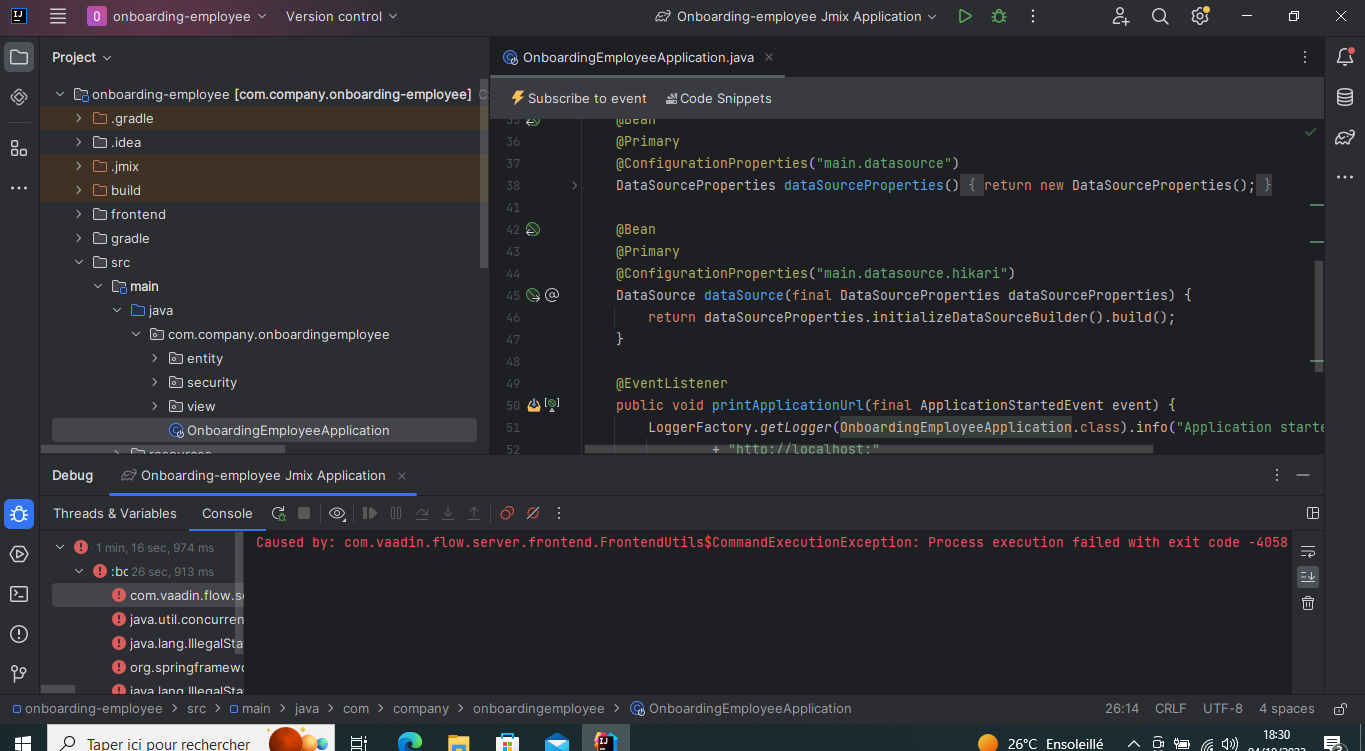Image resolution: width=1365 pixels, height=751 pixels.
Task: Open more run actions menu
Action: (1033, 16)
